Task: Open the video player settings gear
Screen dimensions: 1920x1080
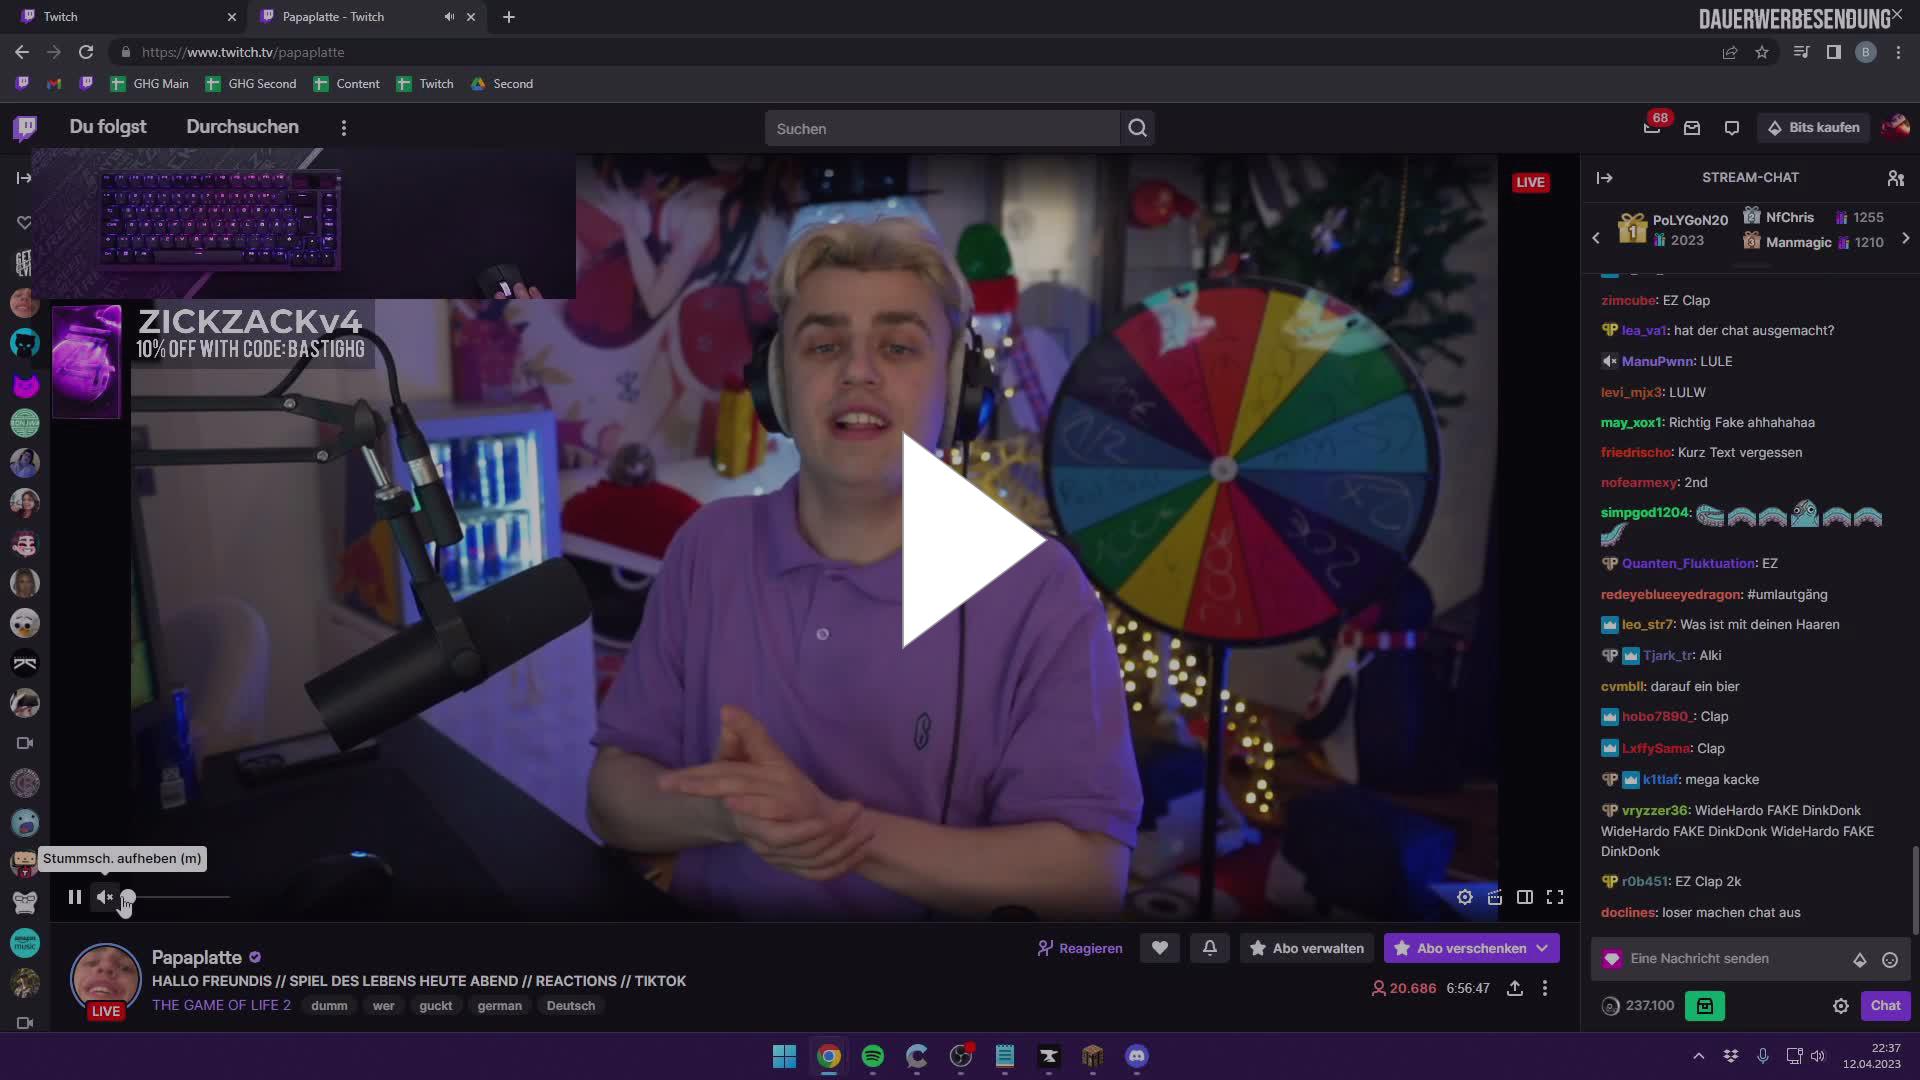Action: pos(1465,897)
